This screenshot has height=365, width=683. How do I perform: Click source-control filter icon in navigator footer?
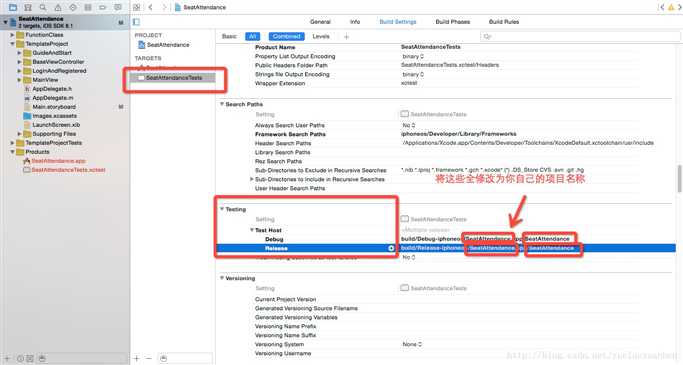click(x=30, y=358)
